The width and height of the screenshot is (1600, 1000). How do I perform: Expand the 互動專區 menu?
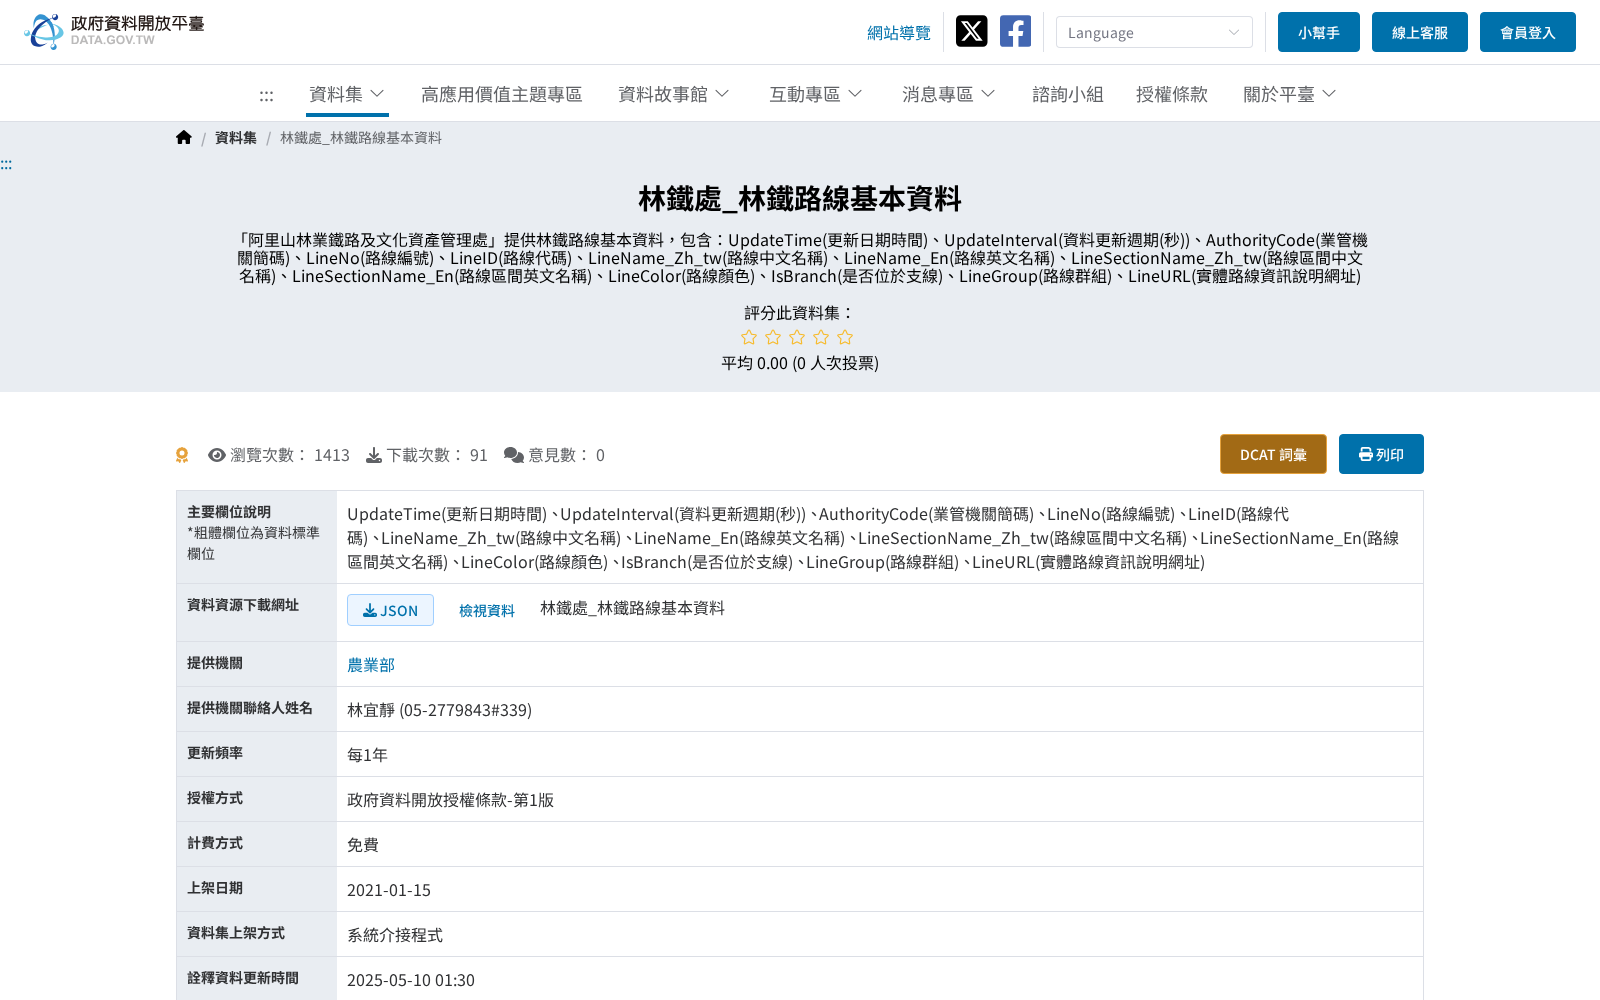(x=816, y=94)
